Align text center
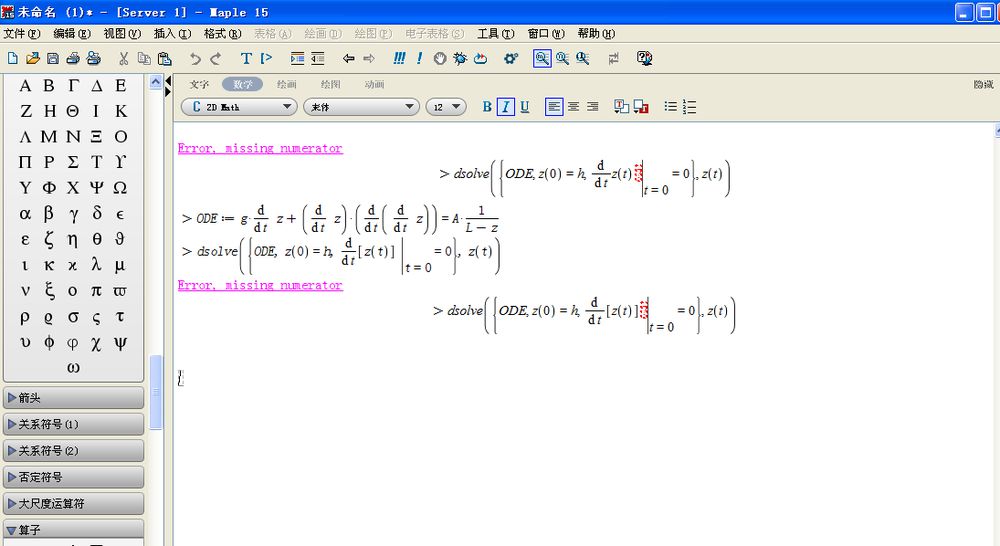Viewport: 1000px width, 546px height. tap(573, 107)
